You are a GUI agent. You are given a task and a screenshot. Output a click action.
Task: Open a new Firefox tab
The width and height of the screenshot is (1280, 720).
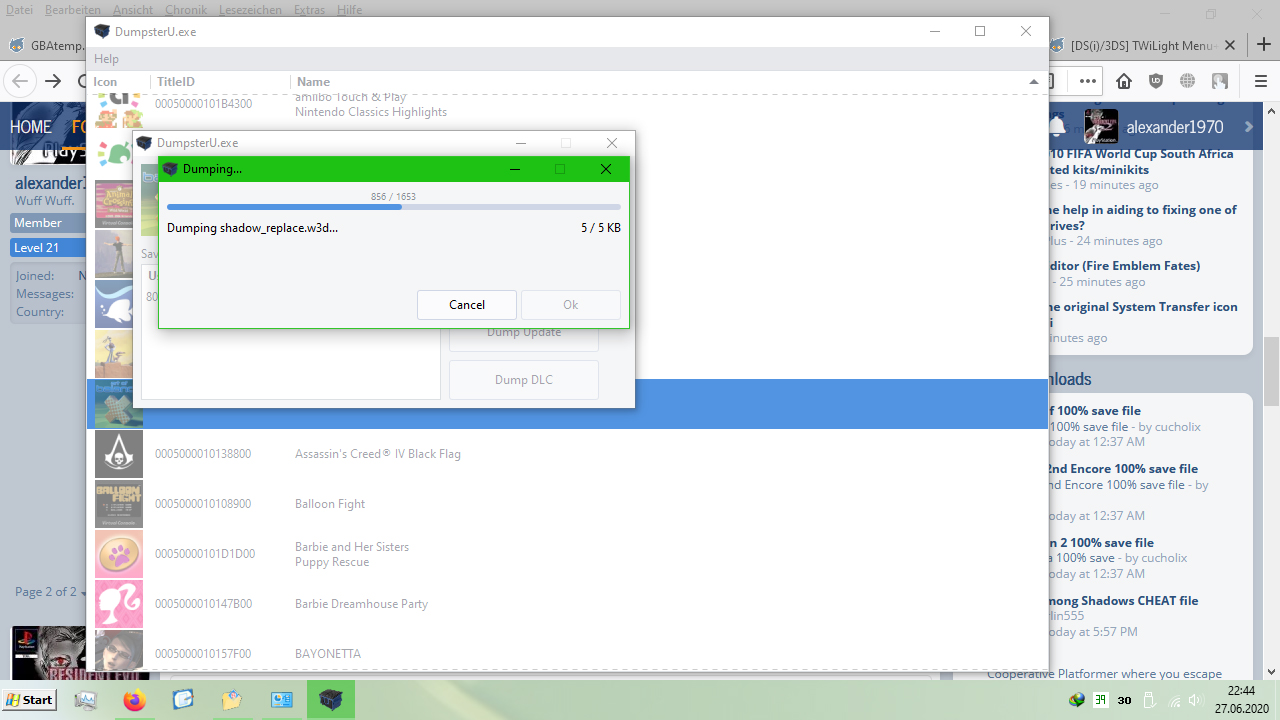[x=1262, y=46]
